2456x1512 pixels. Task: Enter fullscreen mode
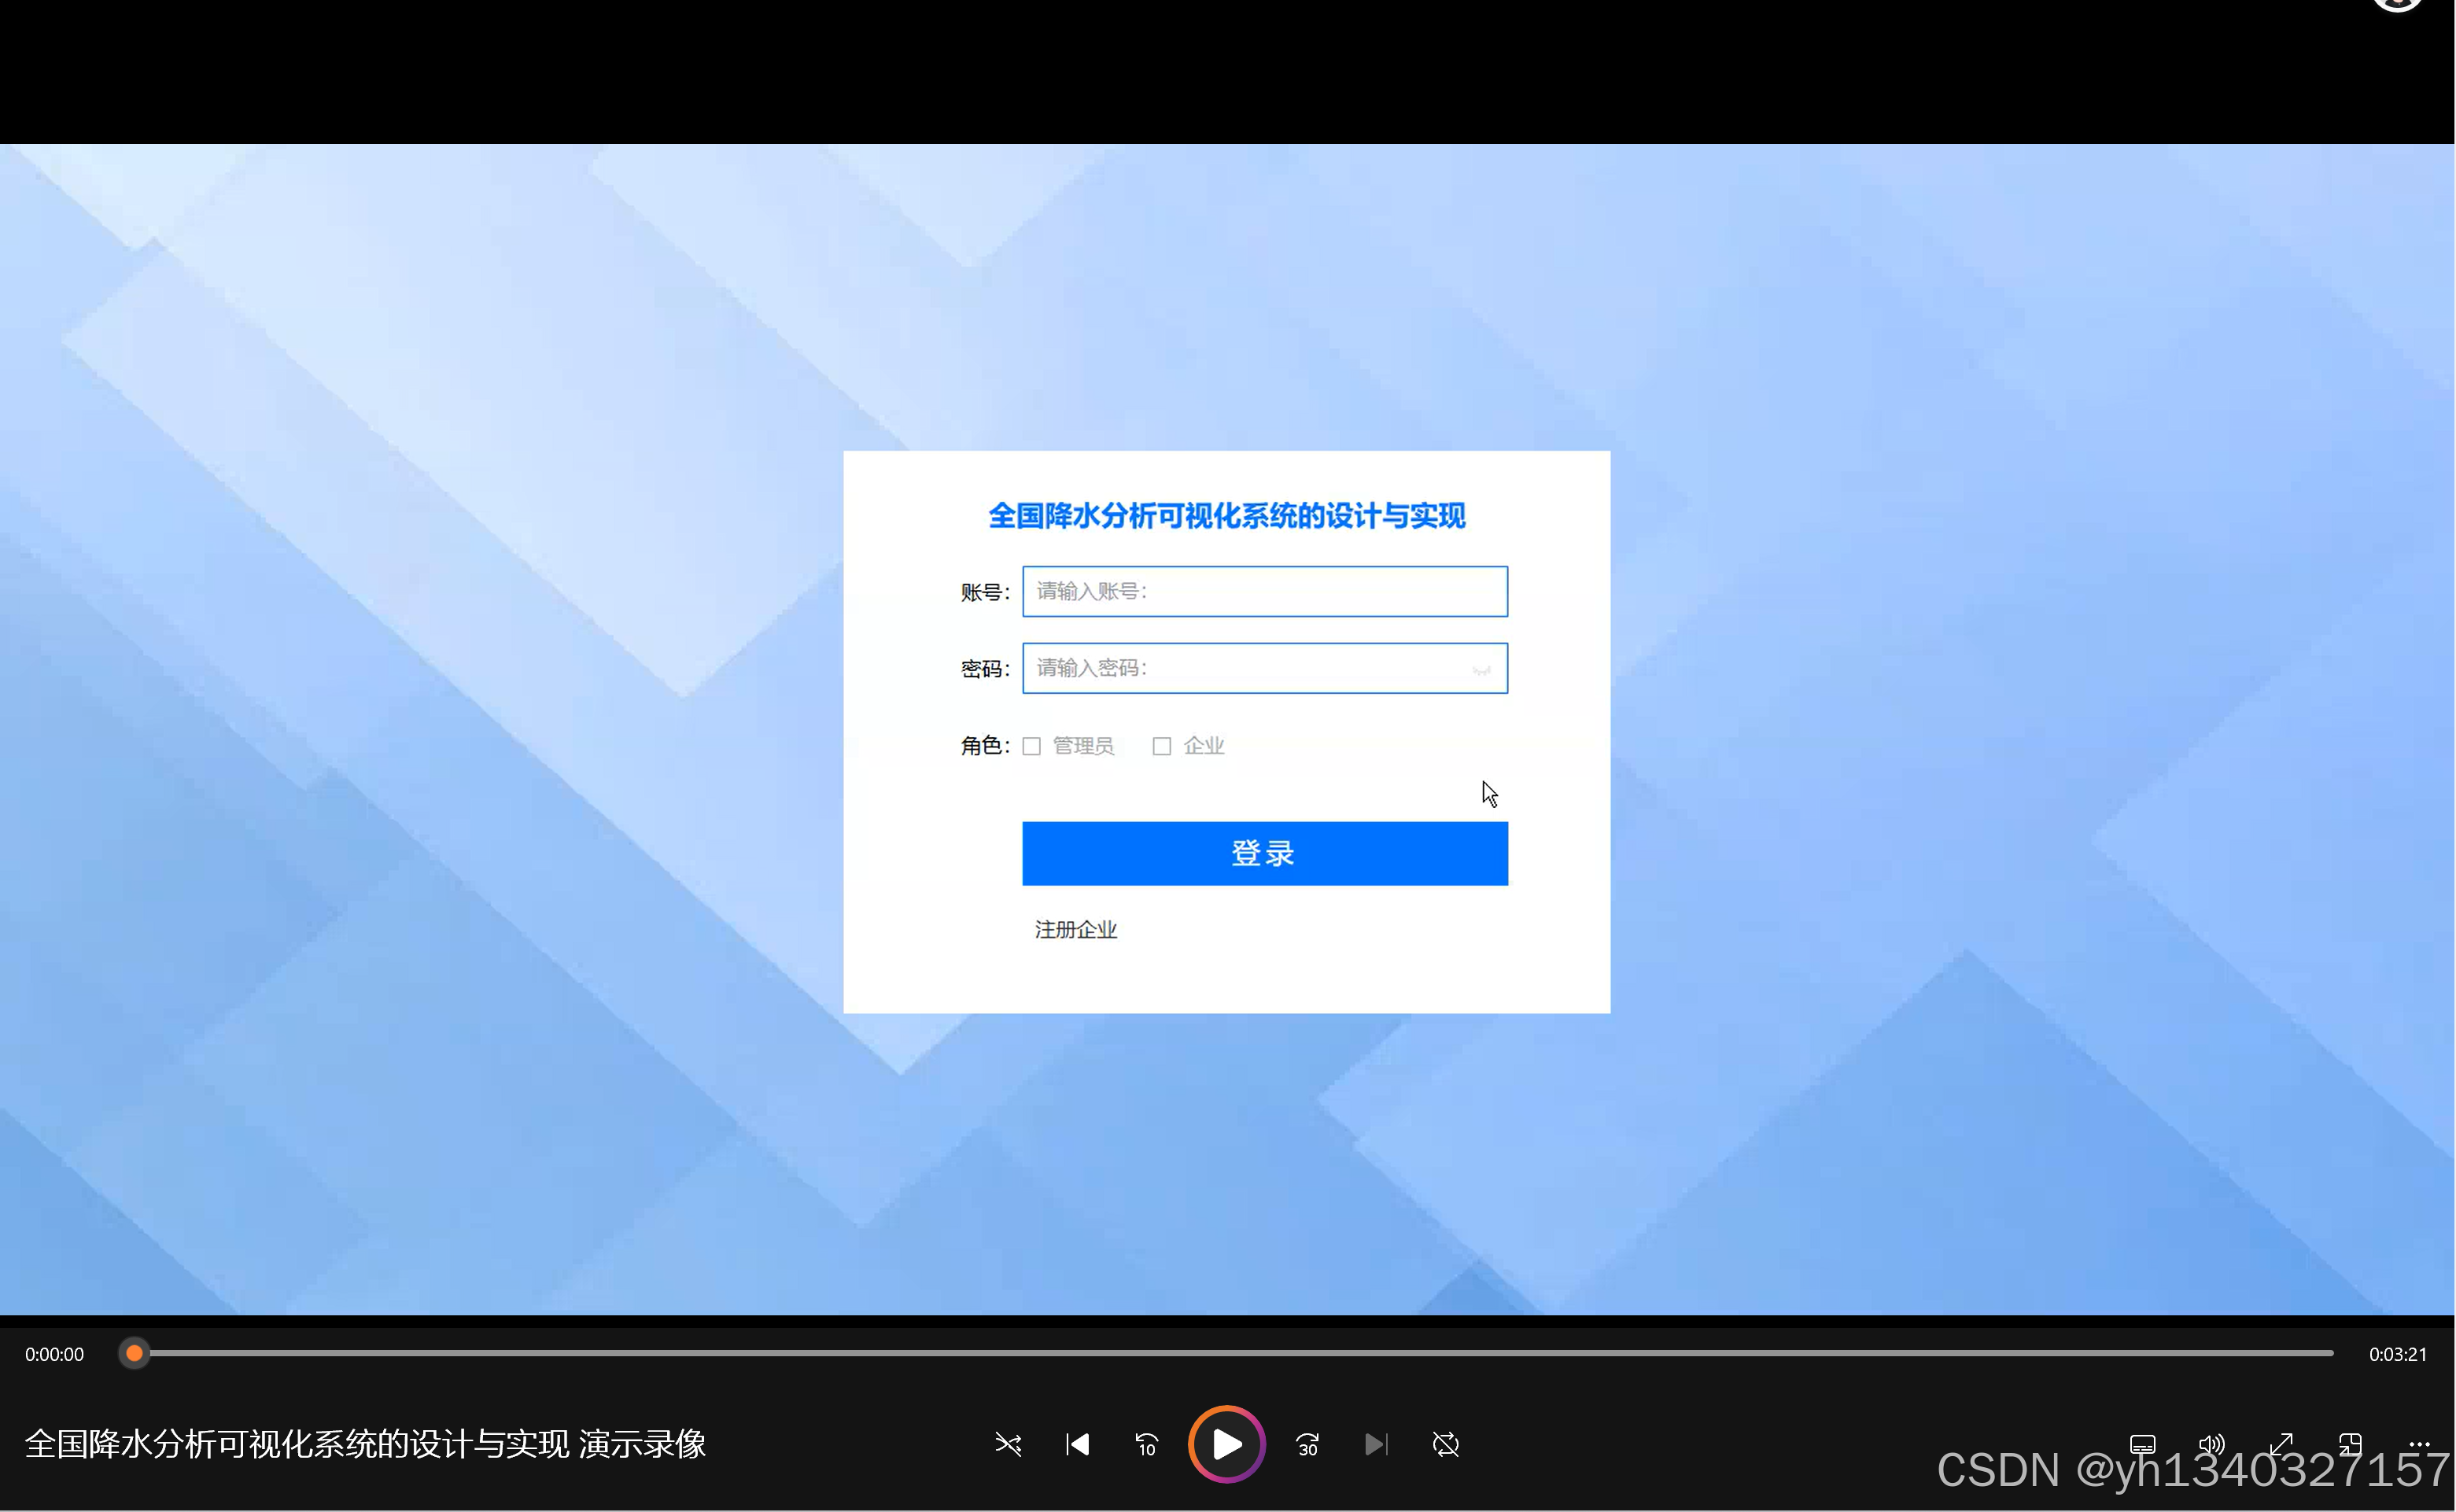(2282, 1444)
